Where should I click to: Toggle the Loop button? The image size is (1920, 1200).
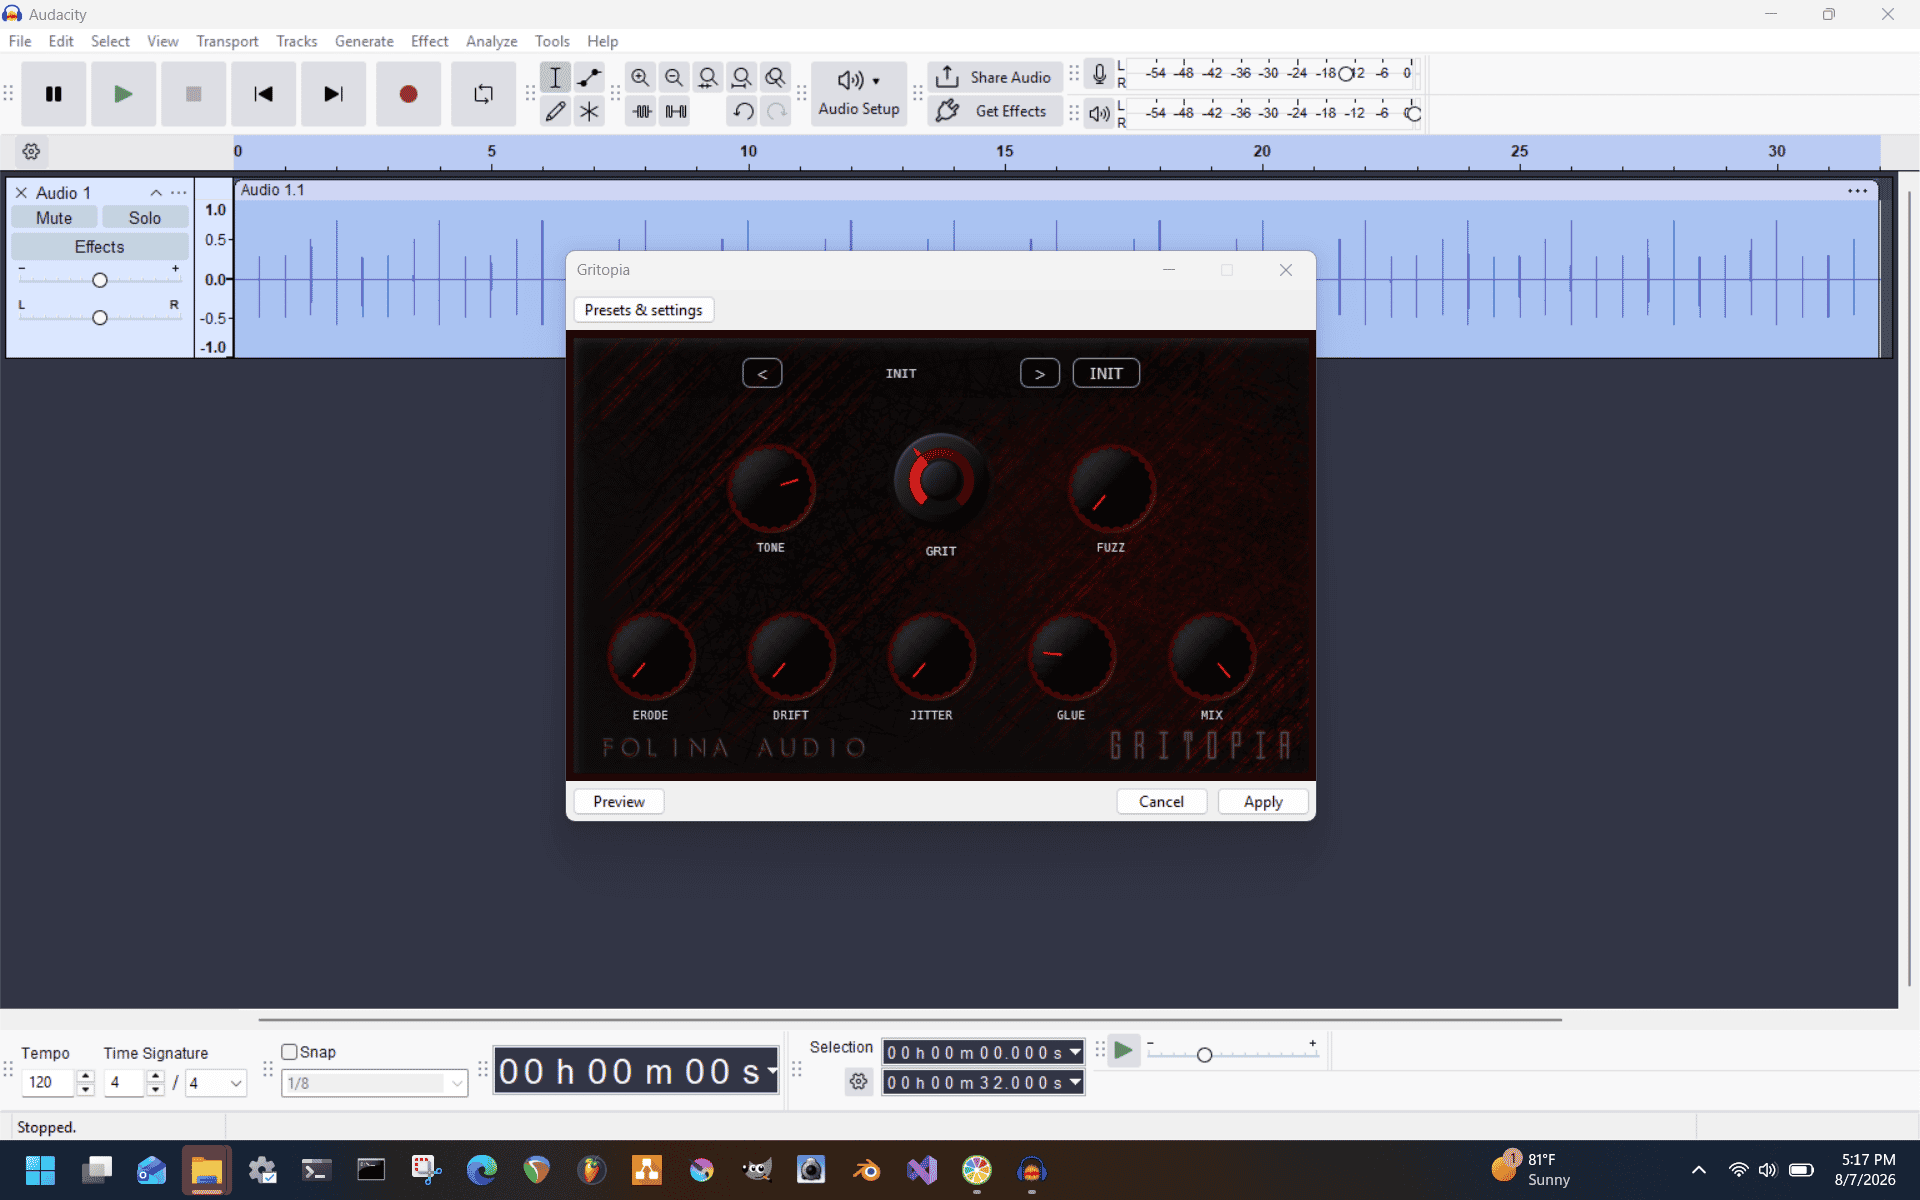tap(483, 94)
